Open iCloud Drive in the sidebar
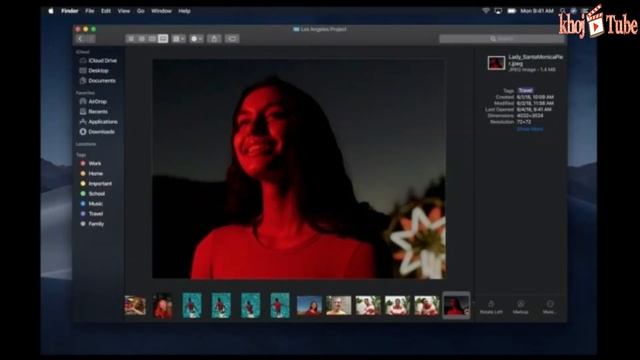The image size is (640, 360). coord(98,60)
